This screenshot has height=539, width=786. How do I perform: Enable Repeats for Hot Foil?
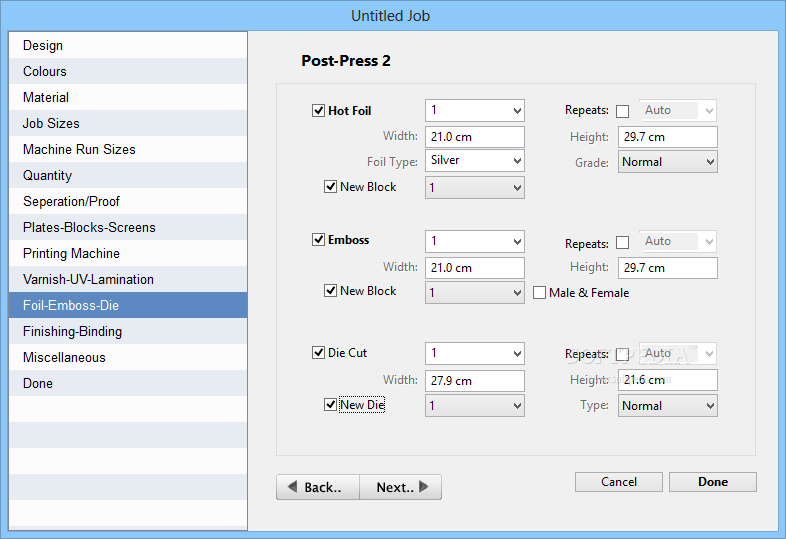point(623,111)
